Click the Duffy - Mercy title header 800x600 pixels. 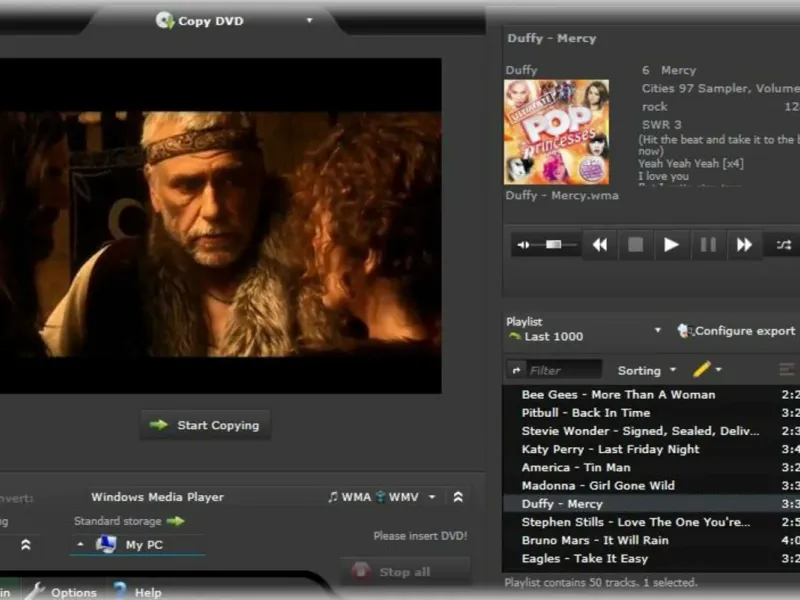[x=552, y=38]
